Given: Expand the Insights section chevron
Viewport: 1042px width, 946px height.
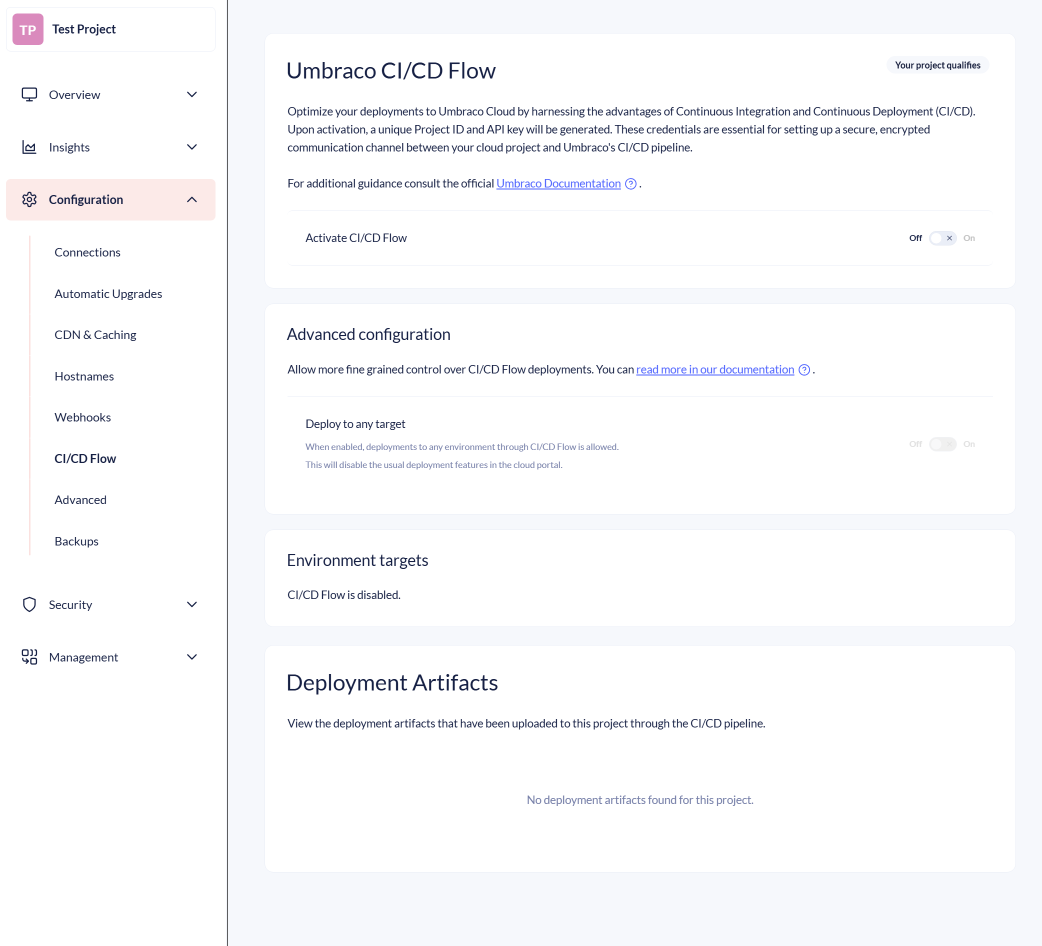Looking at the screenshot, I should [x=192, y=147].
